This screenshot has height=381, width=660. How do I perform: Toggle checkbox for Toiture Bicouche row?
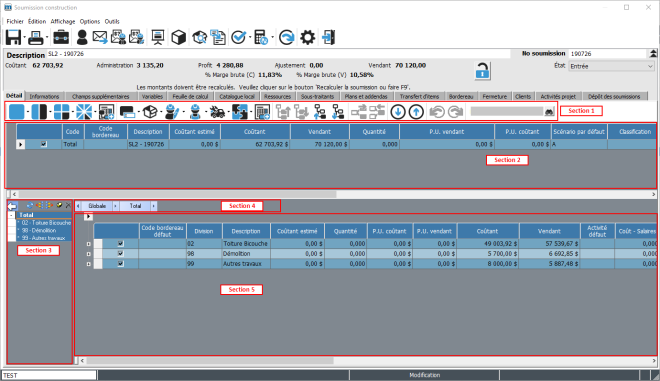(x=120, y=243)
